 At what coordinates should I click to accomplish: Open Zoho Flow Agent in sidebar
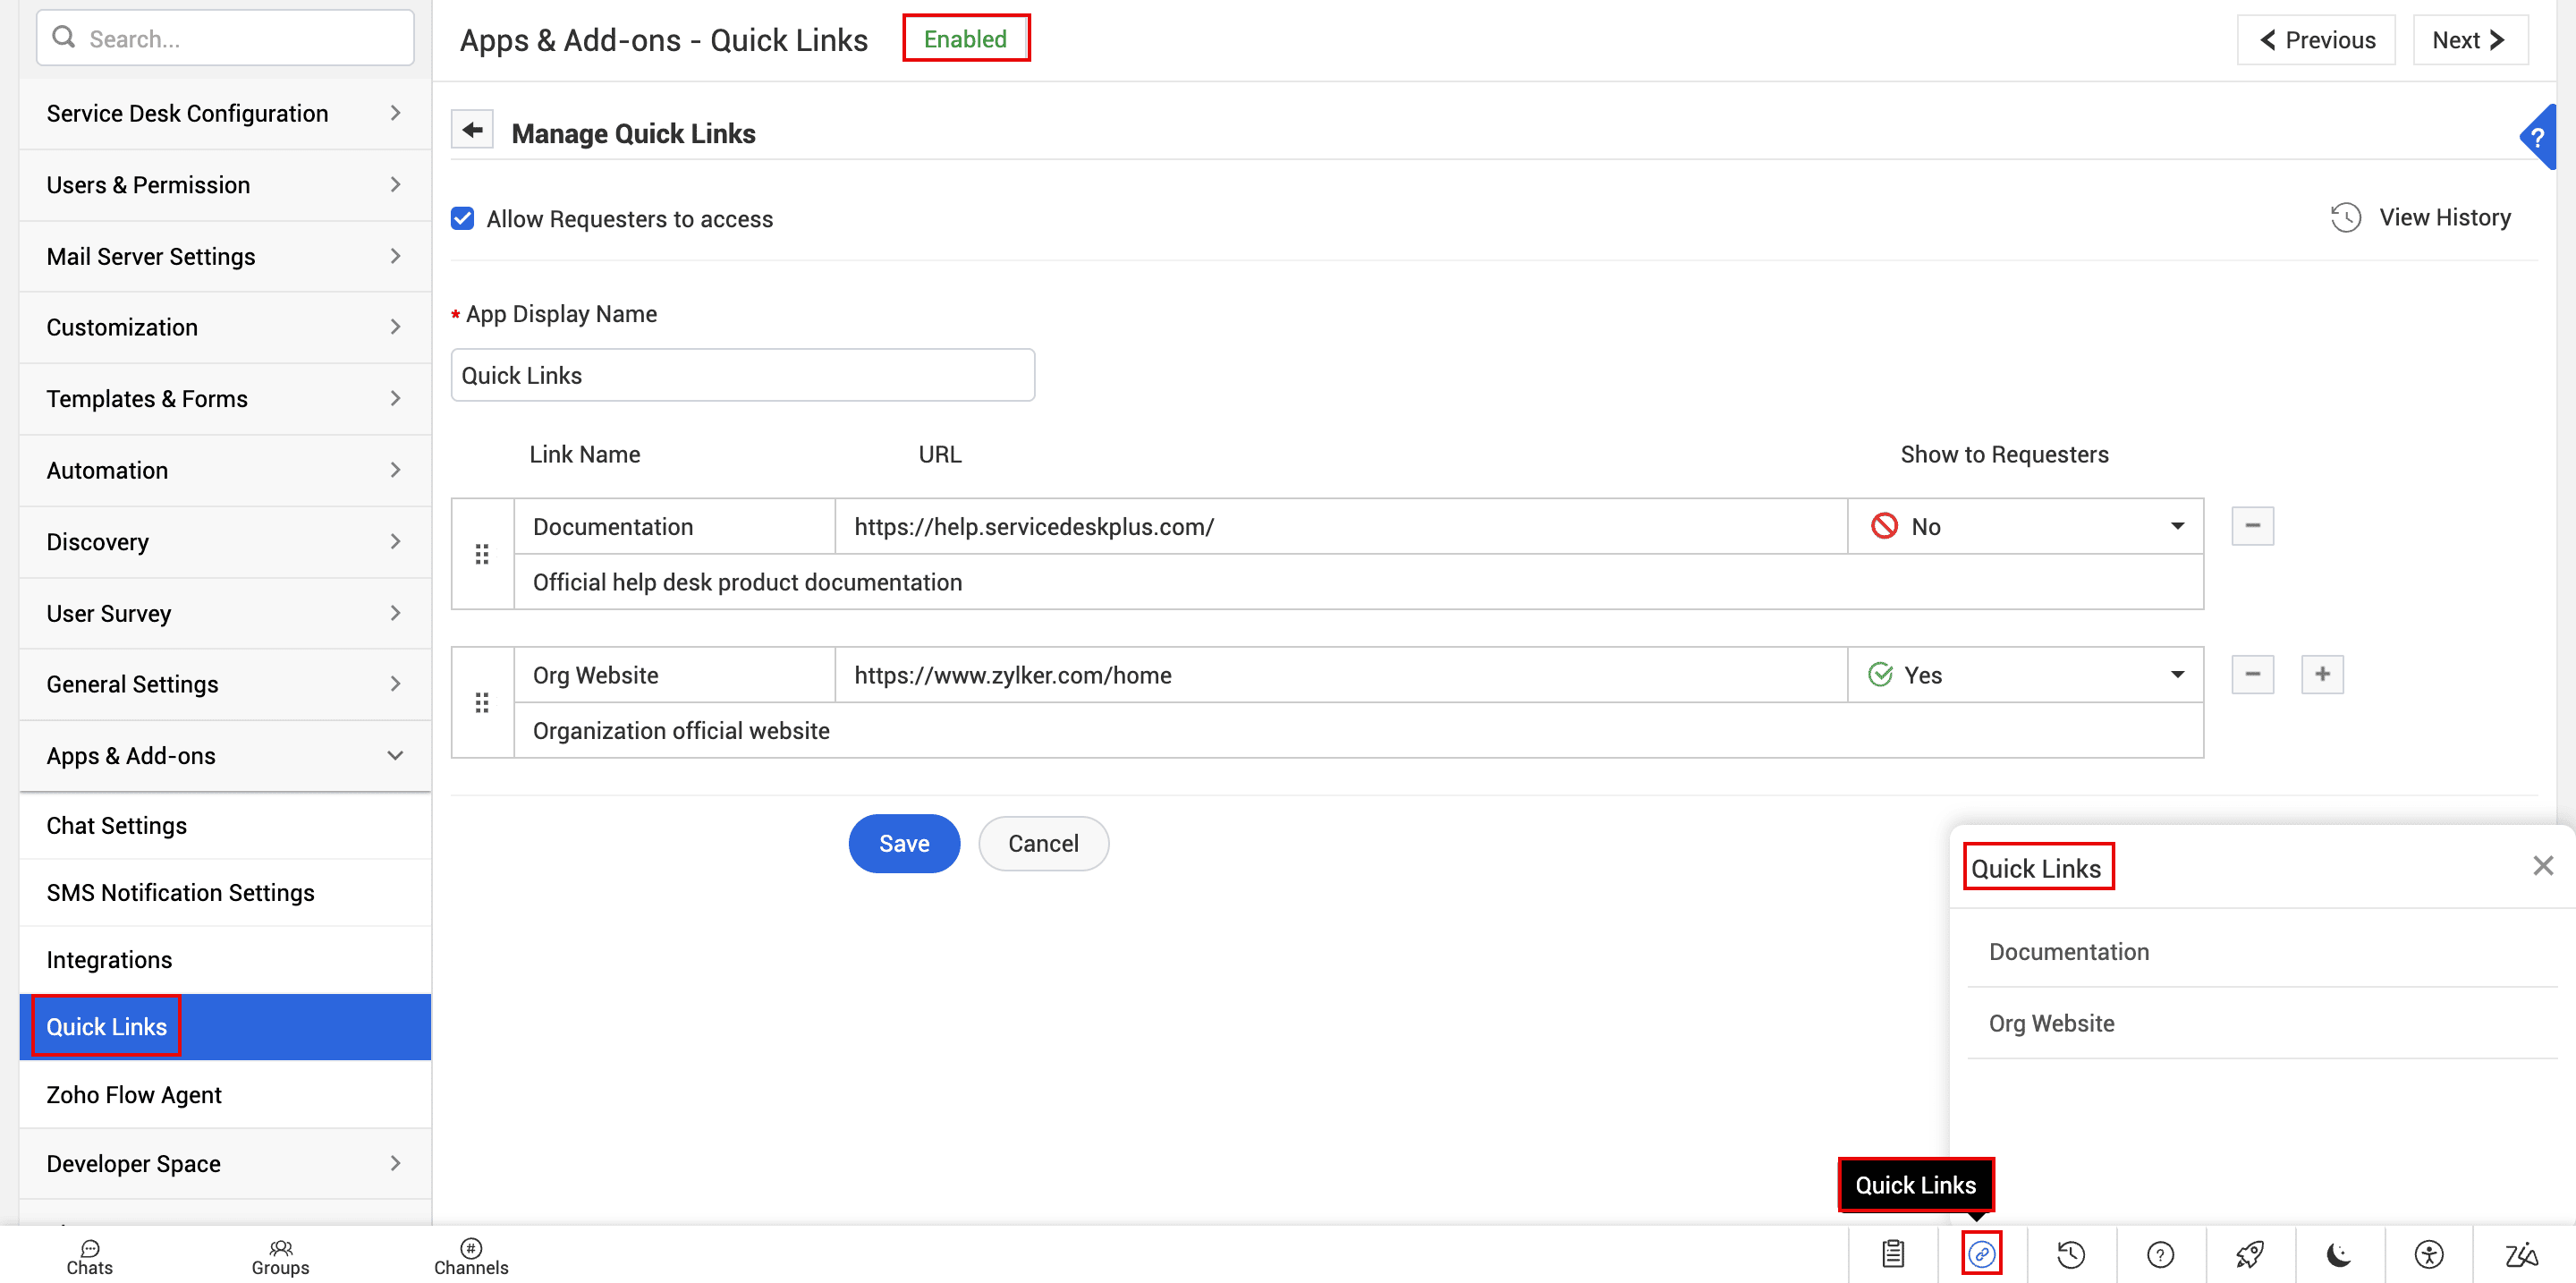[x=225, y=1094]
